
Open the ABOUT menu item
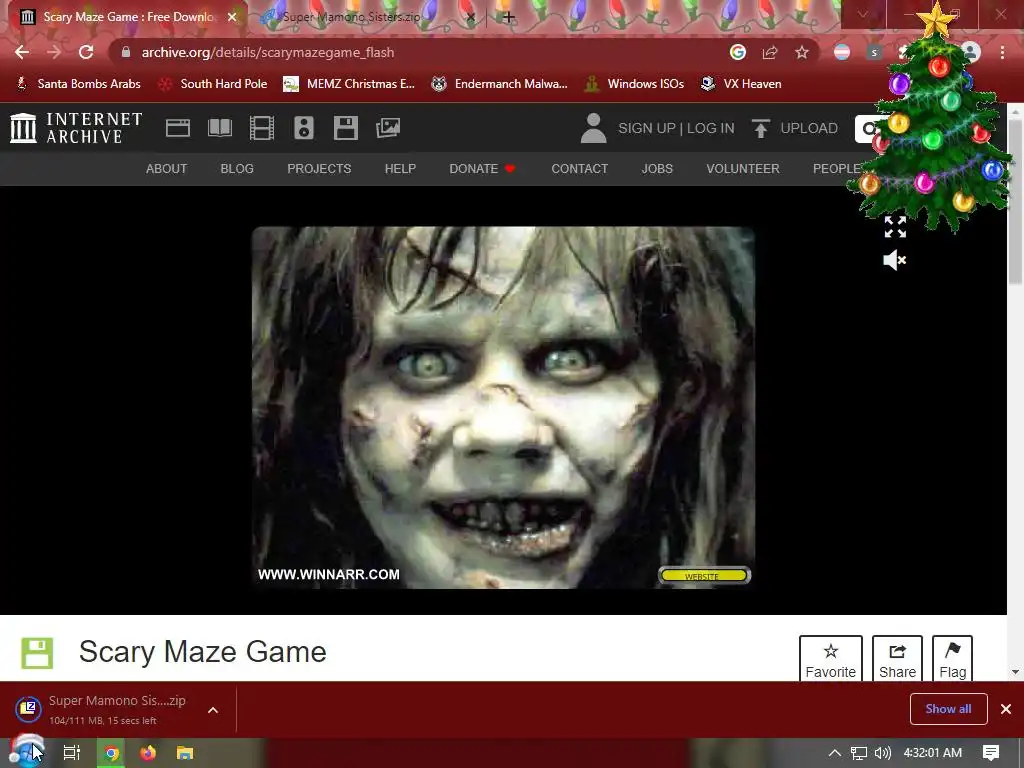167,168
